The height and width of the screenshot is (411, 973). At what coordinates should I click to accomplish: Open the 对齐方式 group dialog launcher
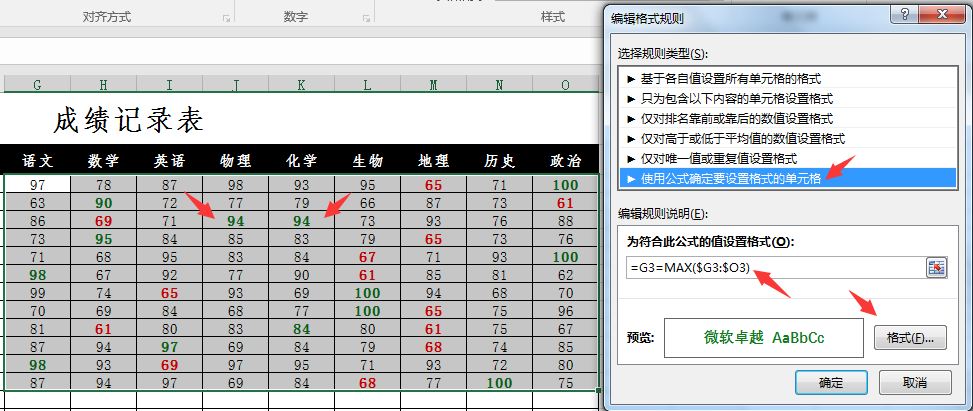226,19
